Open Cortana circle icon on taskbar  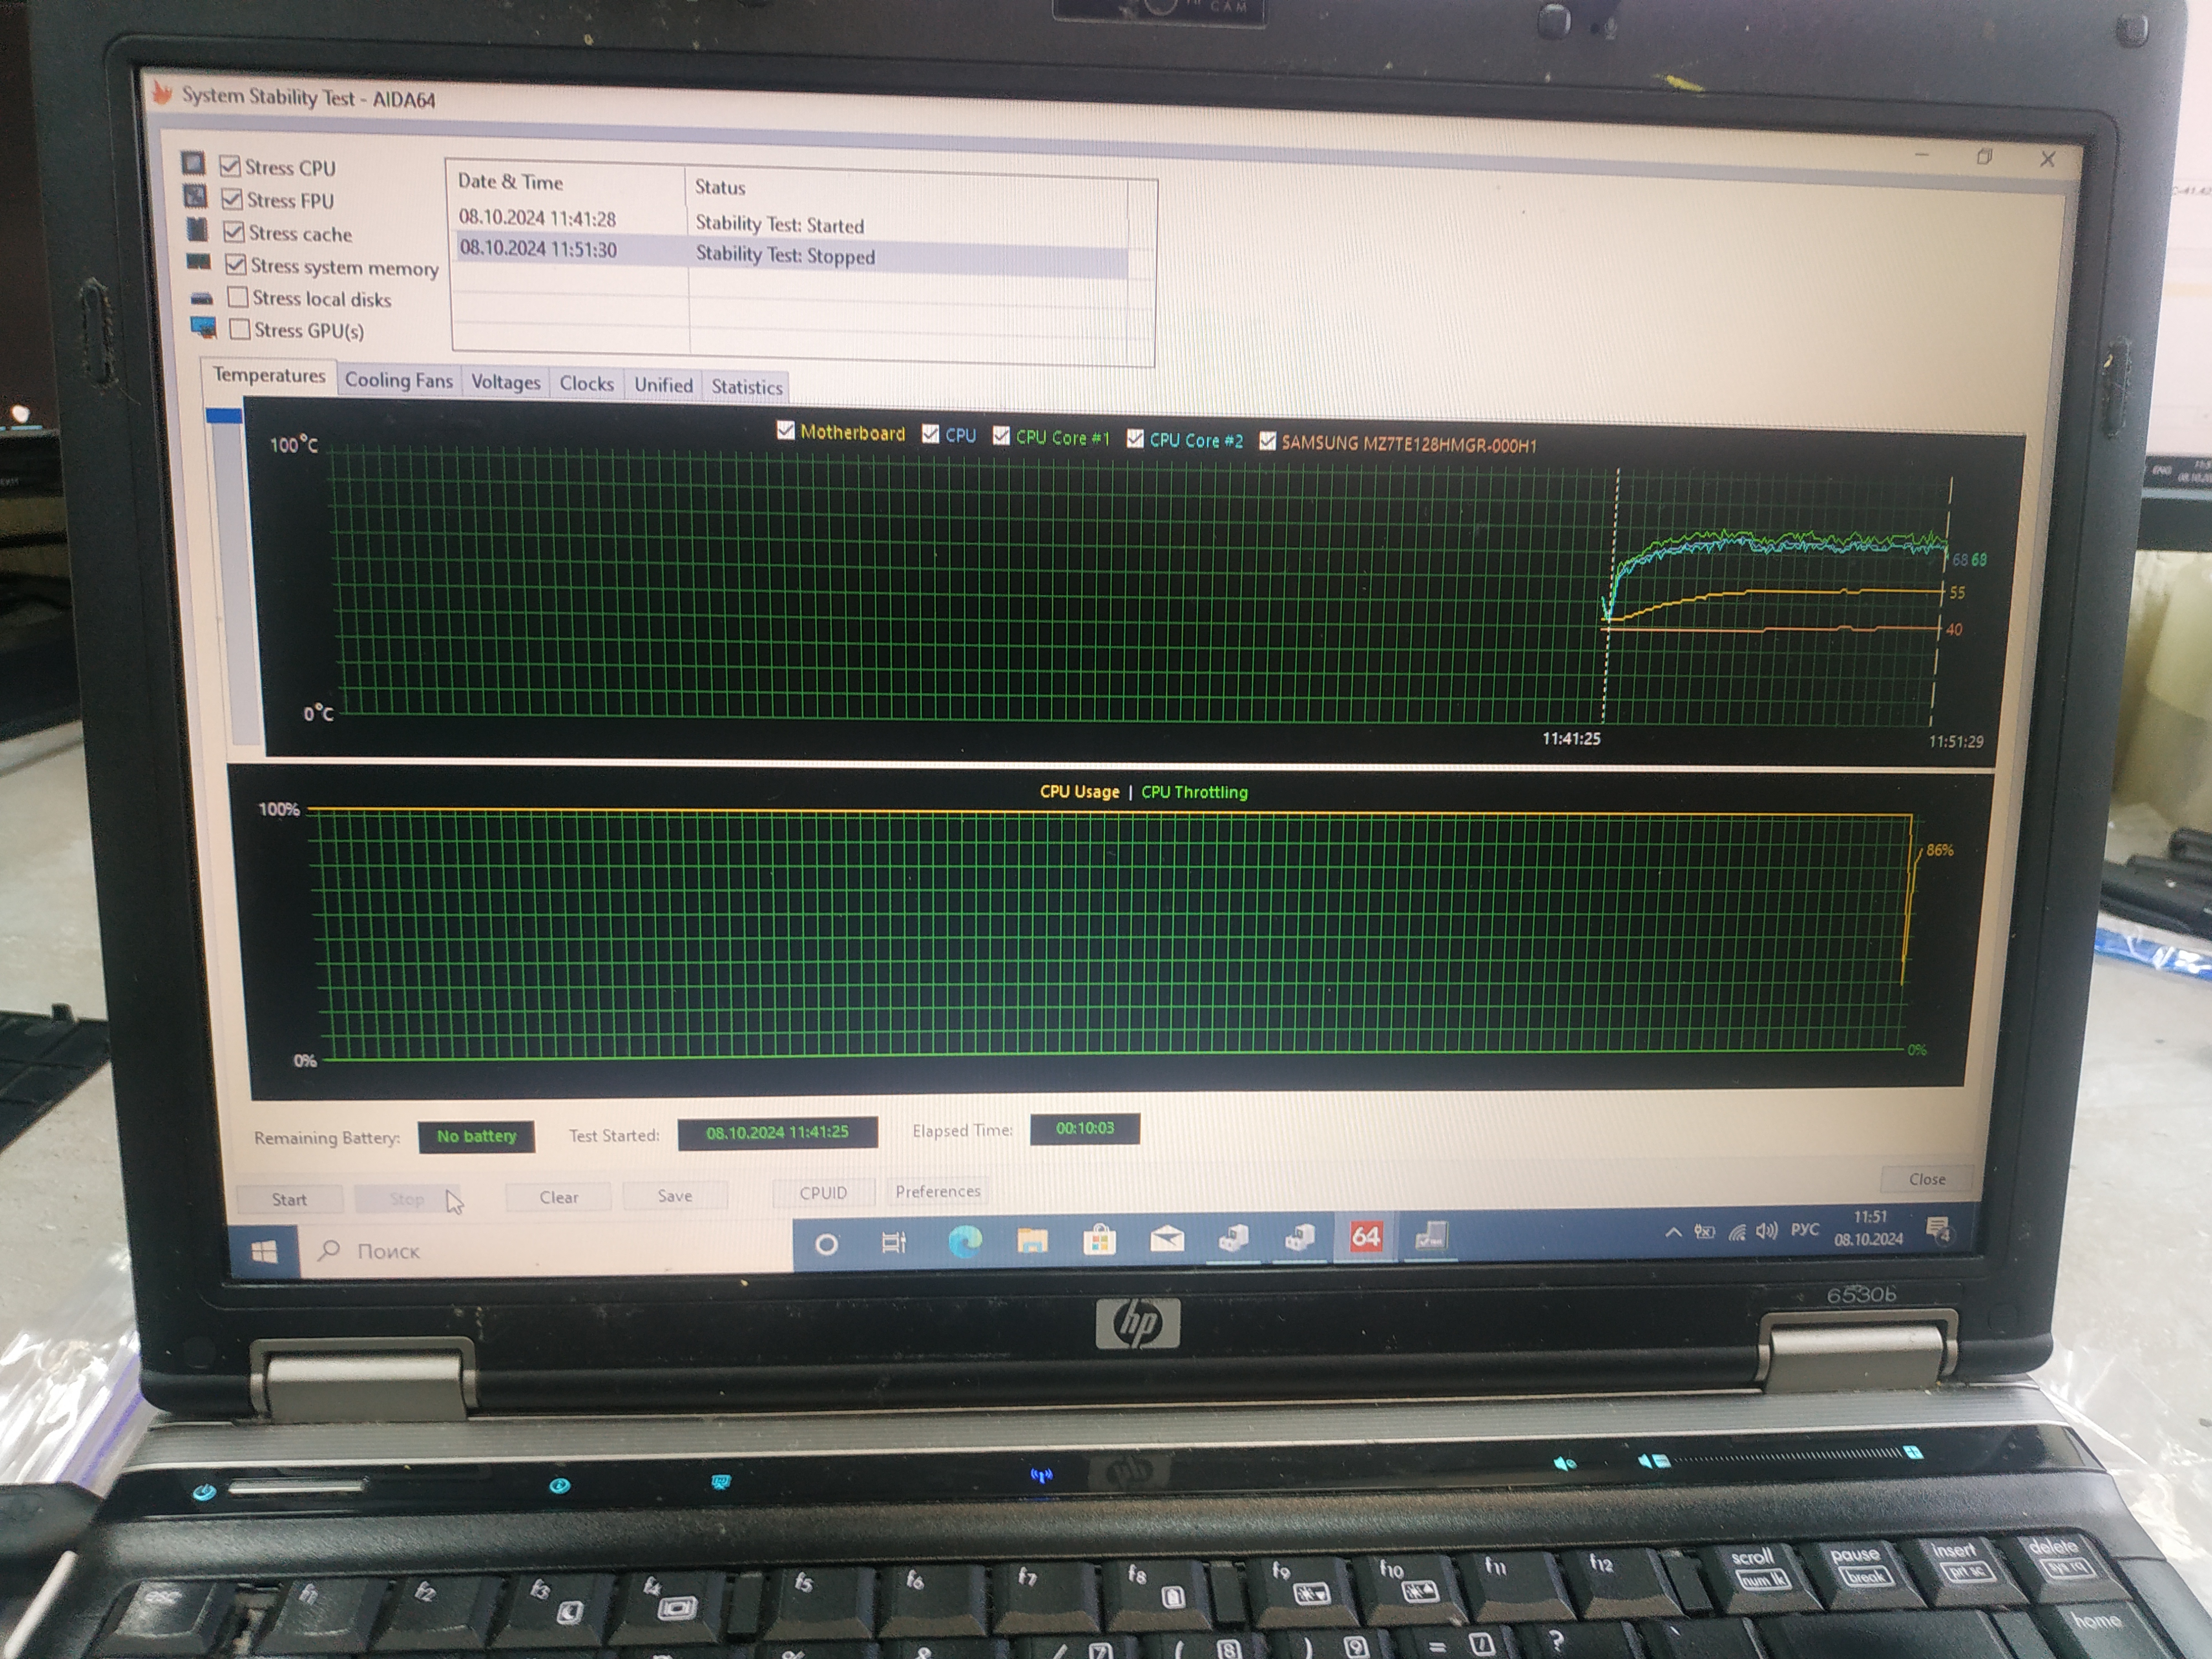[826, 1244]
